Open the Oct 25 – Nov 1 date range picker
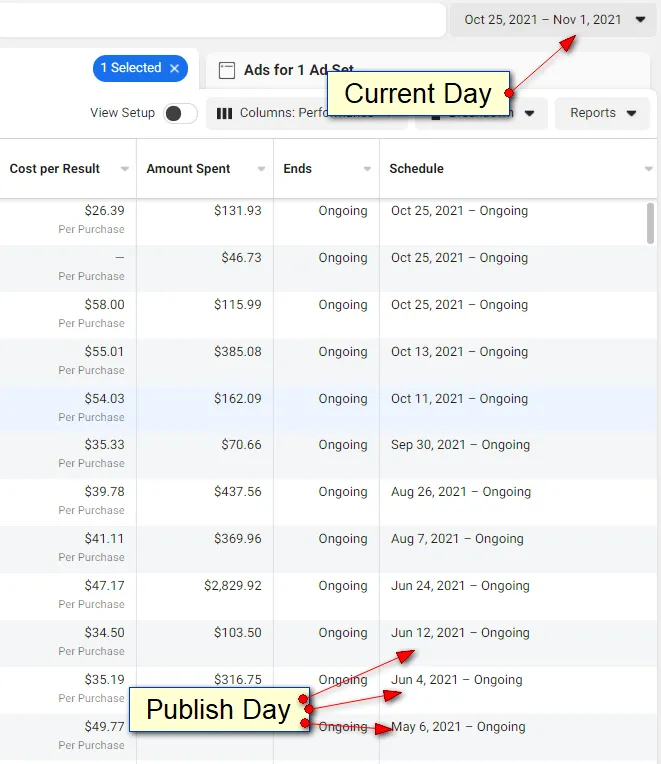This screenshot has width=661, height=764. (553, 20)
